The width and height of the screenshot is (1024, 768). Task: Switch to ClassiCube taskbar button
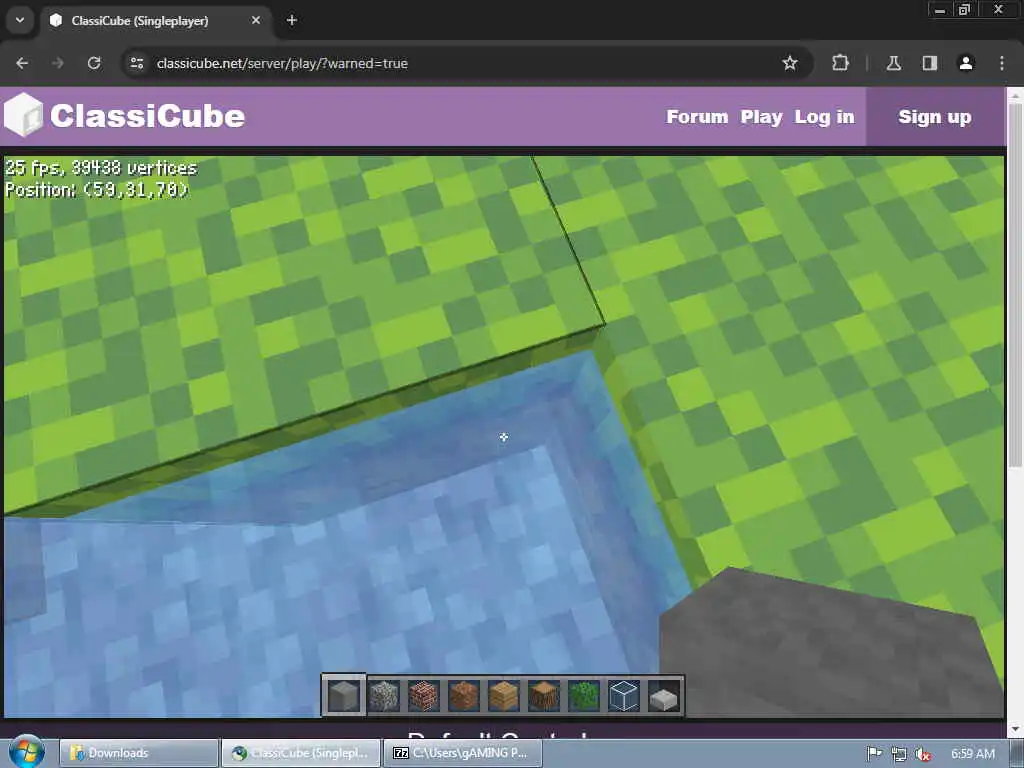point(301,753)
